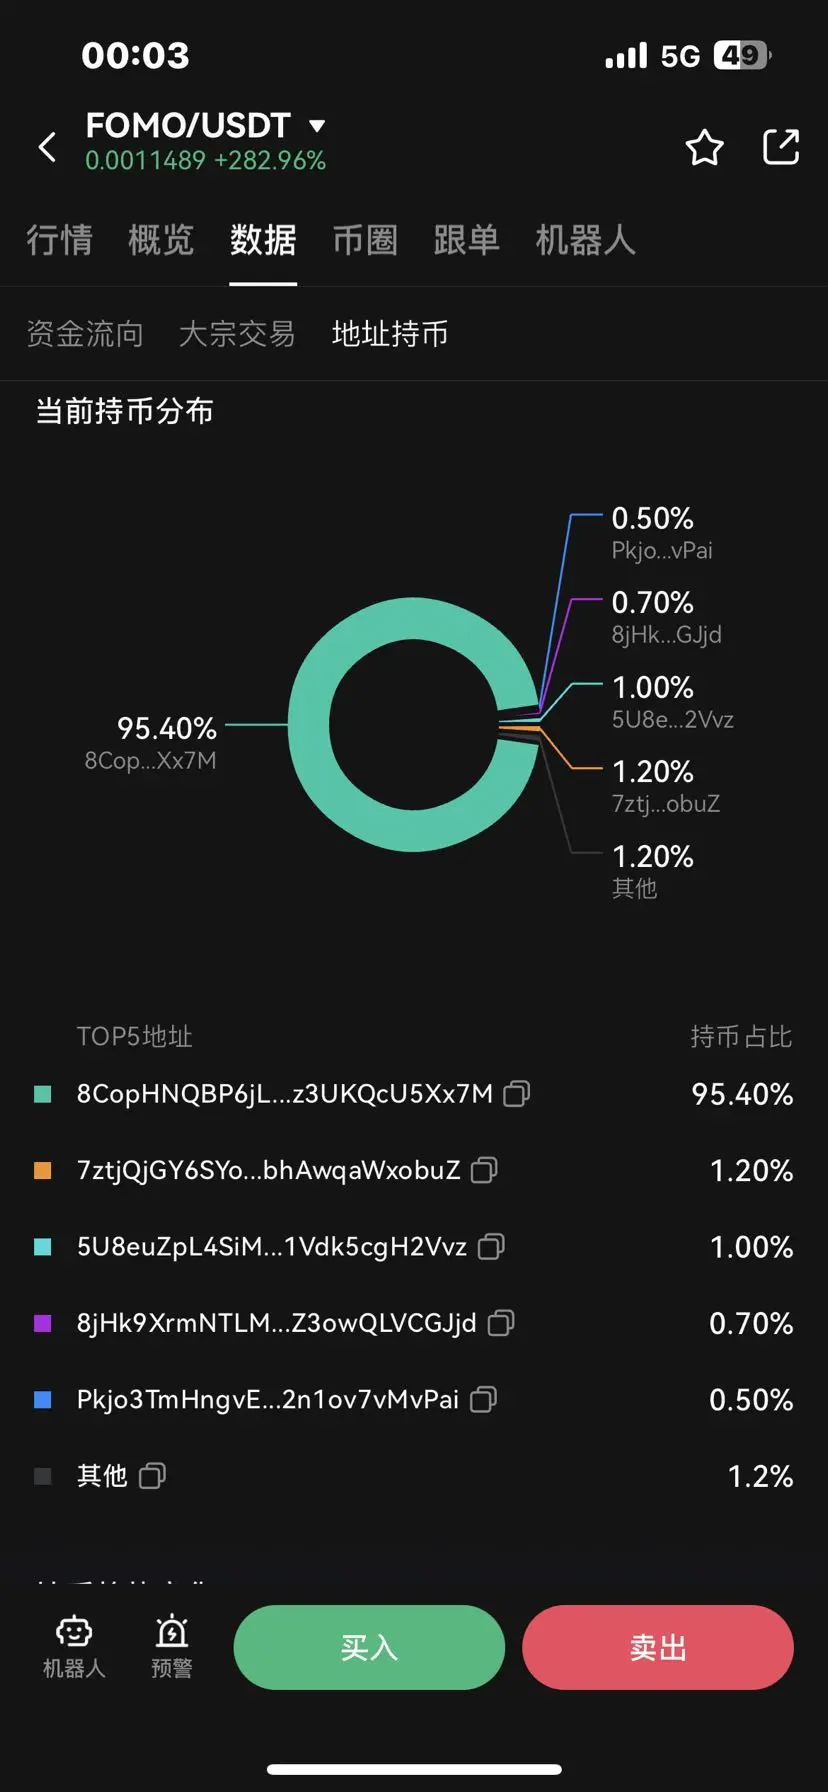Copy the 8CopHNQBP6jL address
The width and height of the screenshot is (828, 1792).
coord(516,1093)
